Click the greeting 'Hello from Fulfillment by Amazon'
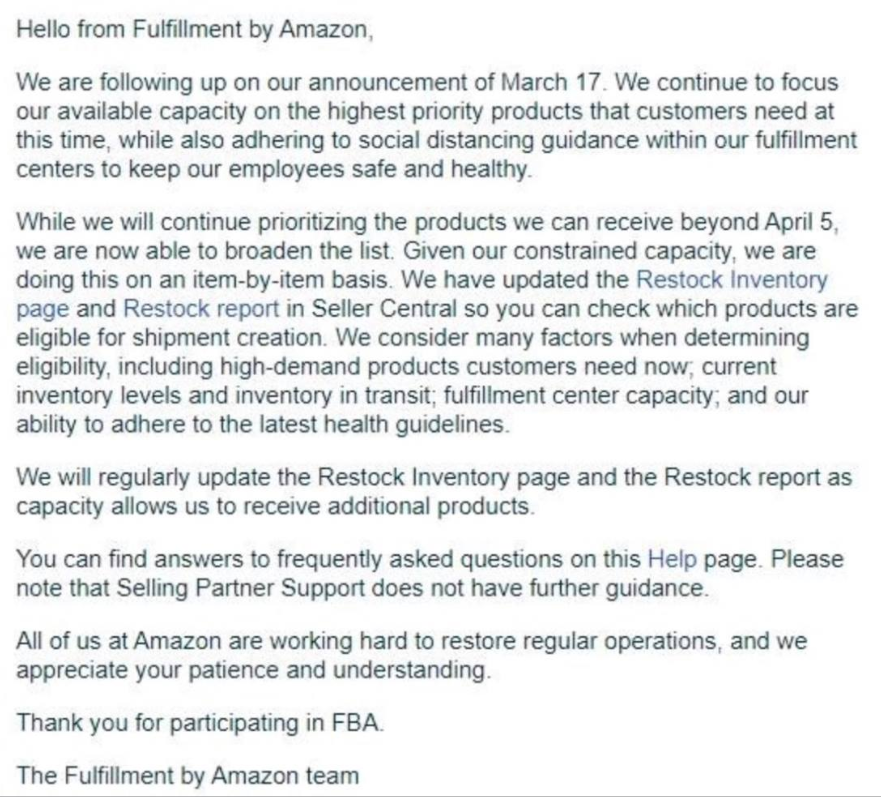Viewport: 881px width, 797px height. tap(194, 29)
